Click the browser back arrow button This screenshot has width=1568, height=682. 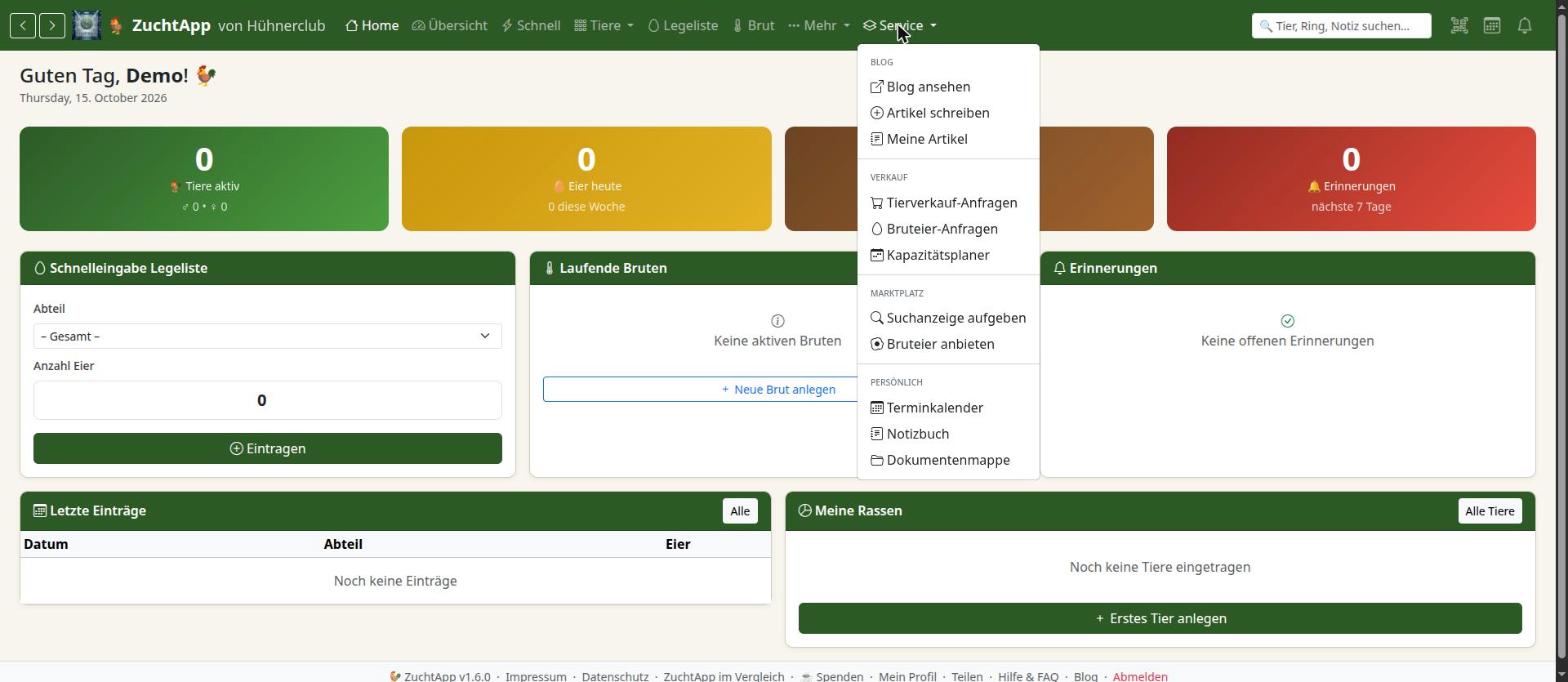tap(23, 25)
